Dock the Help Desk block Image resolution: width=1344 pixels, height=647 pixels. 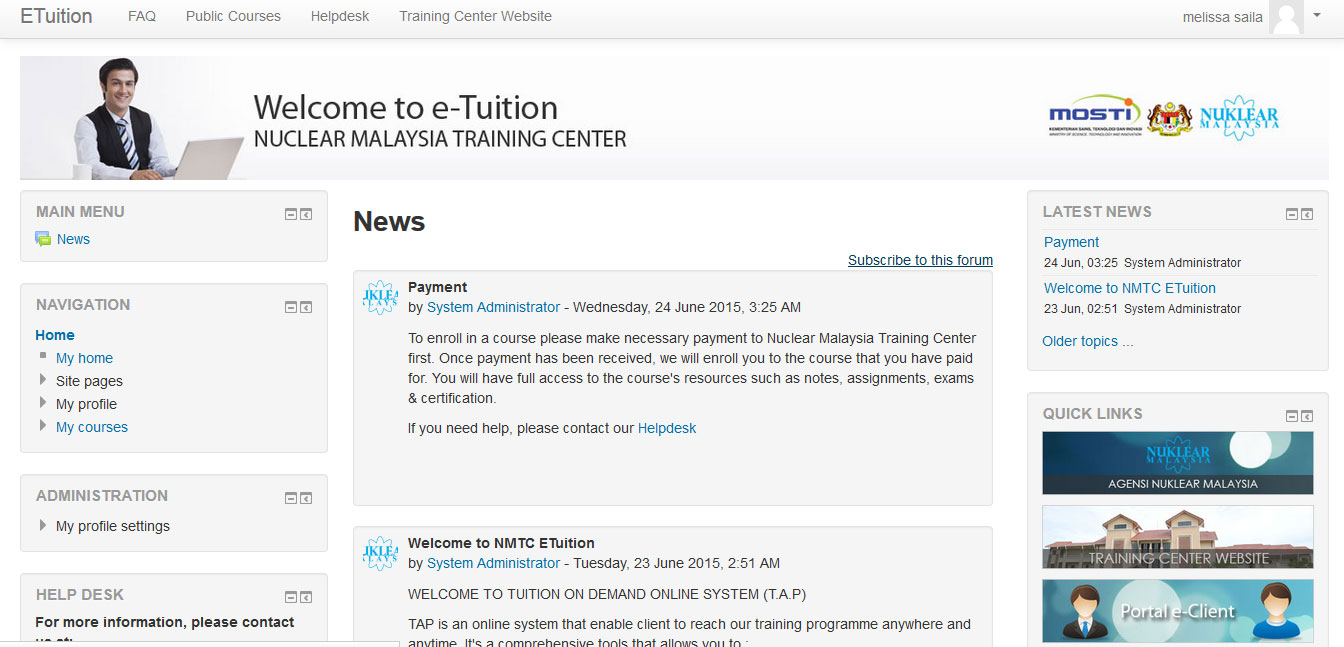coord(306,597)
